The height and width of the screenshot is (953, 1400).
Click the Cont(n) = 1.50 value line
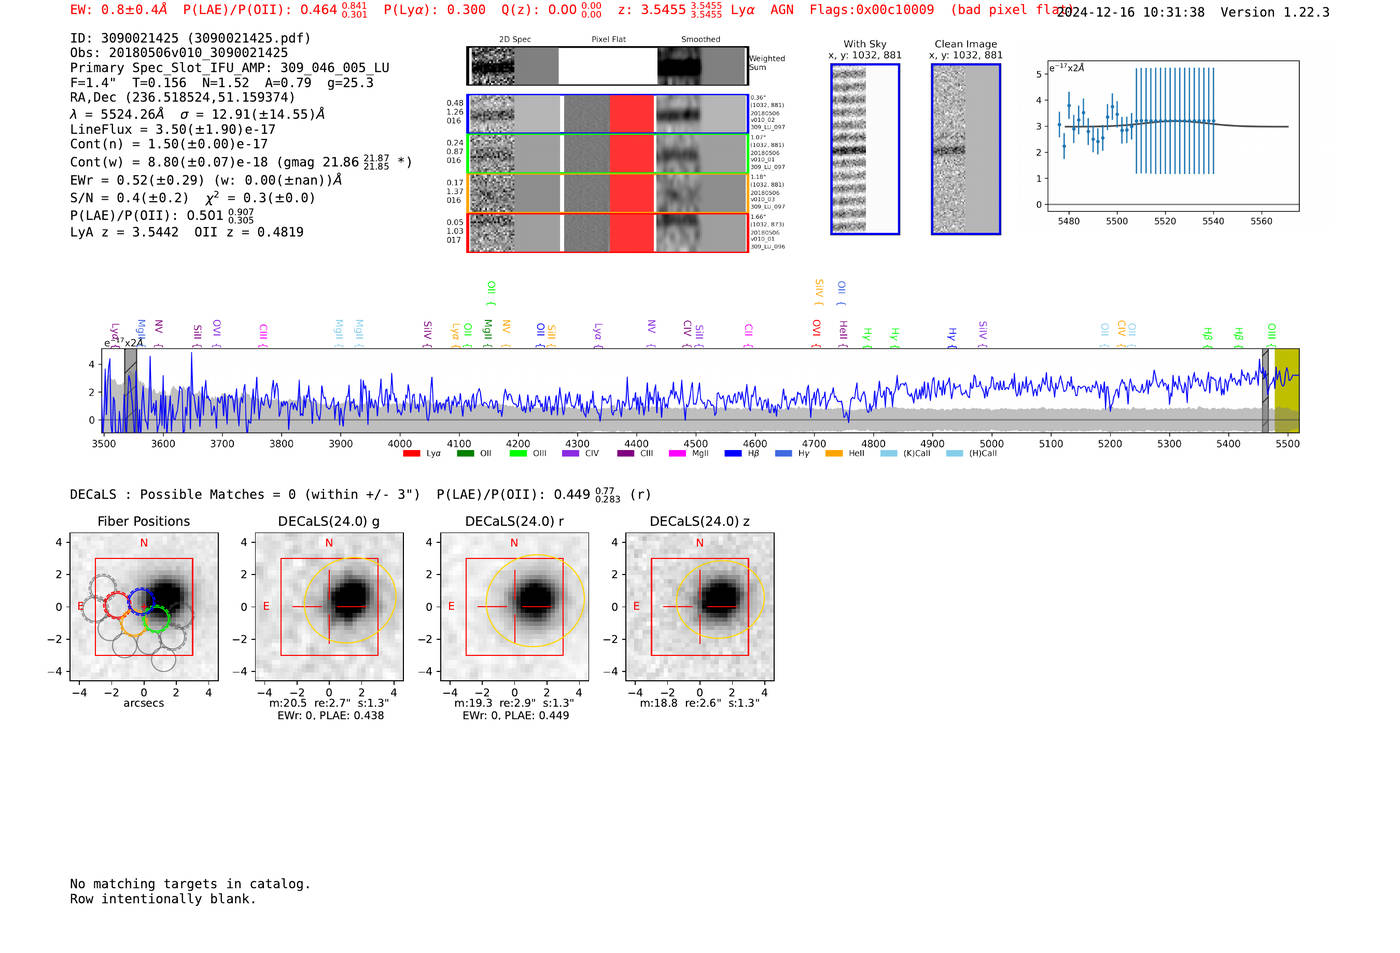pyautogui.click(x=169, y=144)
